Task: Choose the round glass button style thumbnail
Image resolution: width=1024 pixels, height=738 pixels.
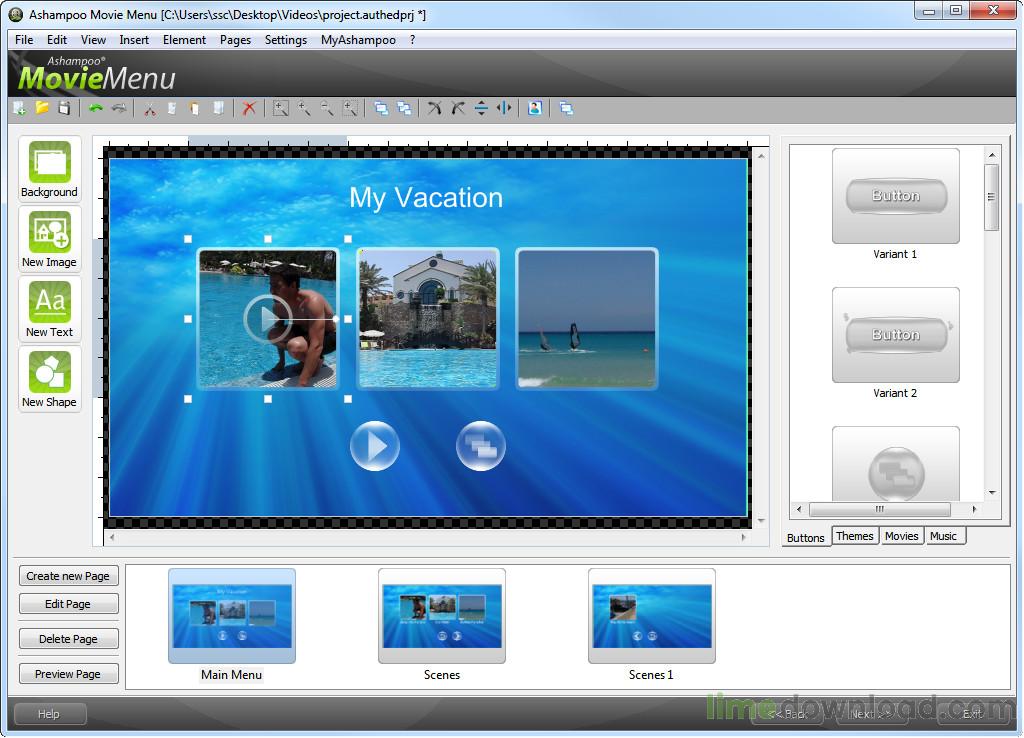Action: tap(895, 465)
